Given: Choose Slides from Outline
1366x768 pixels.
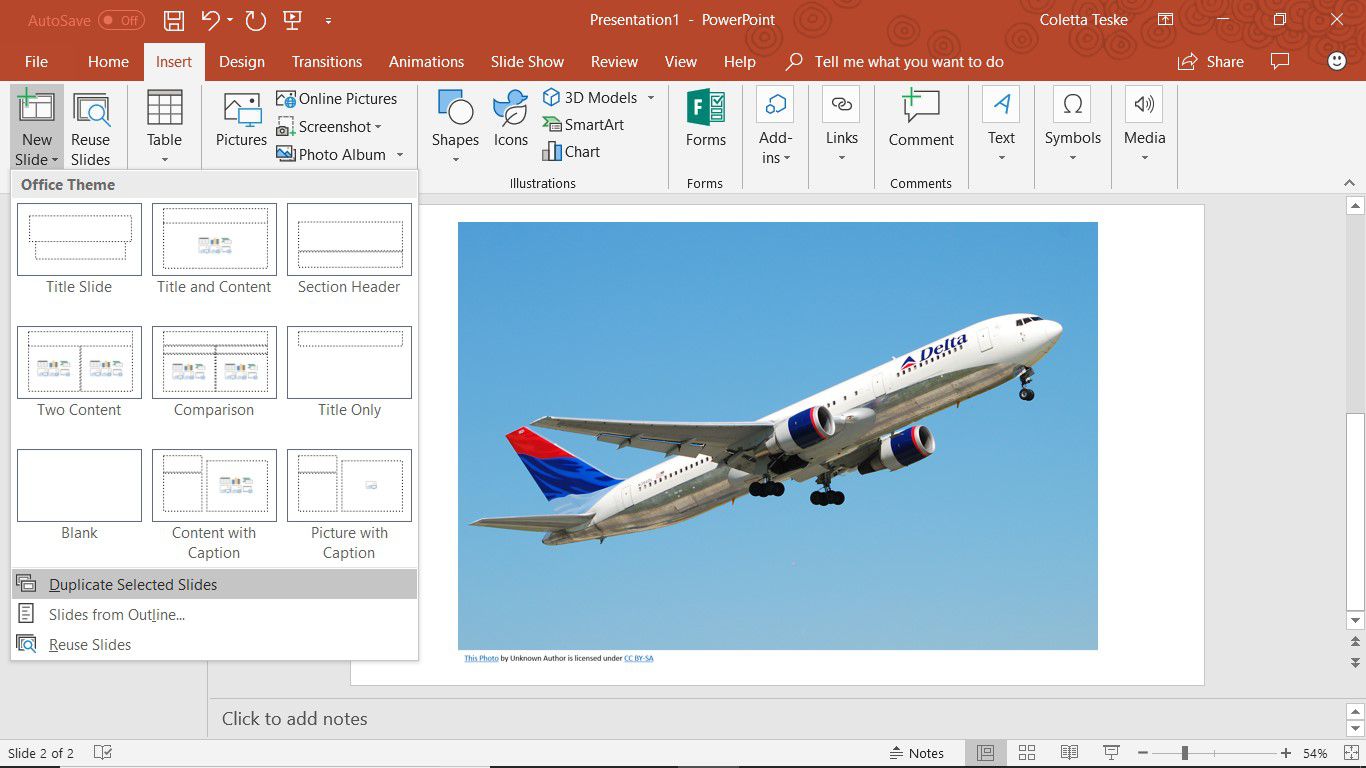Looking at the screenshot, I should (214, 615).
